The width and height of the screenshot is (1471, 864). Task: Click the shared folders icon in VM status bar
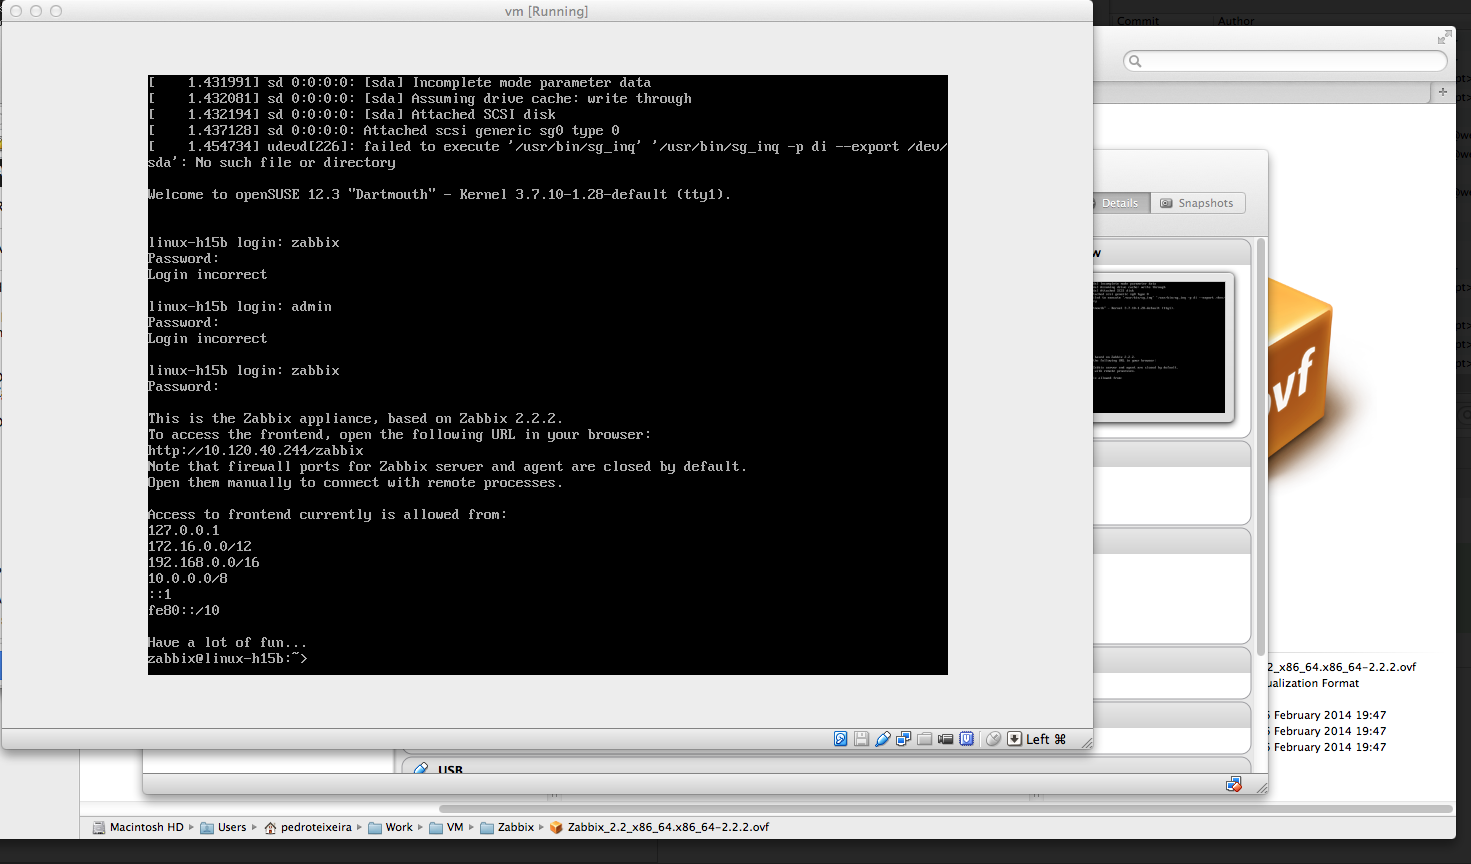click(x=925, y=739)
